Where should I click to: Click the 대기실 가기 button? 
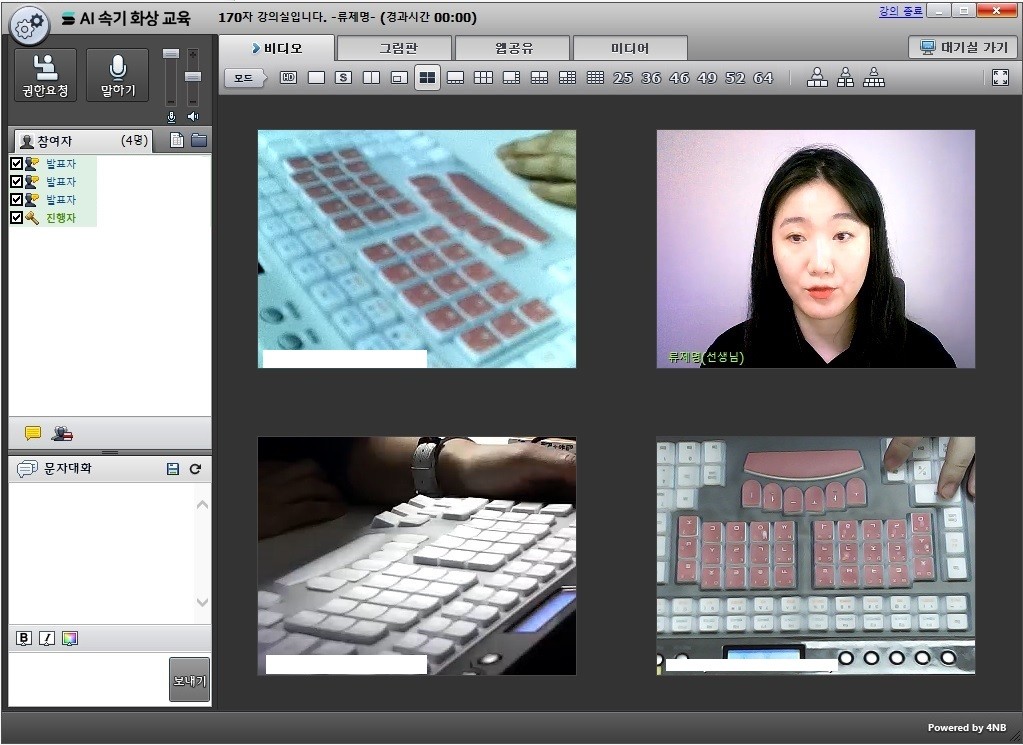(x=964, y=47)
